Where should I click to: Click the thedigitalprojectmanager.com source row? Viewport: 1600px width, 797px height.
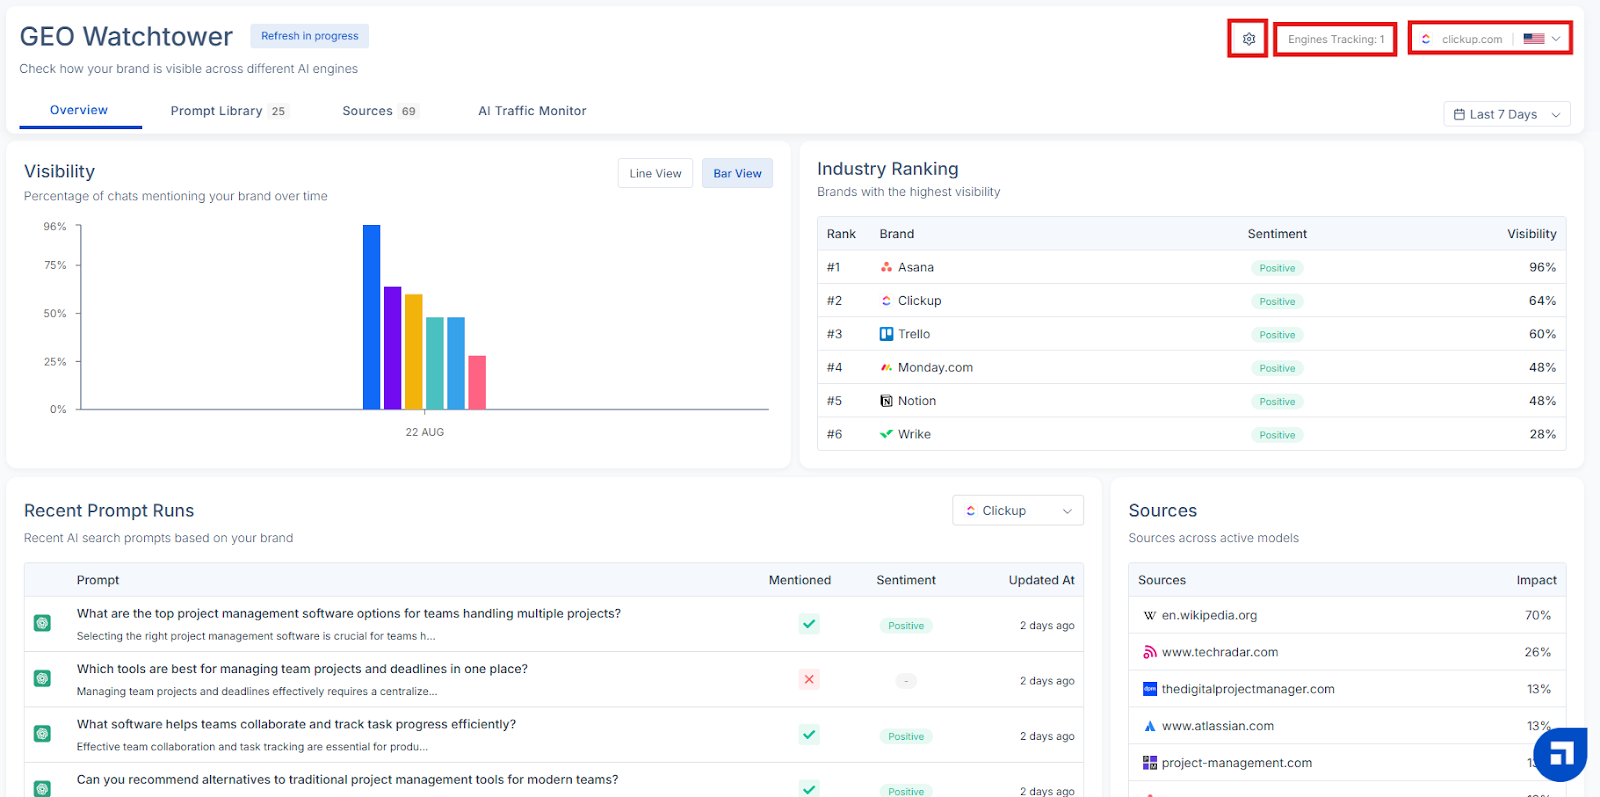(x=1347, y=689)
